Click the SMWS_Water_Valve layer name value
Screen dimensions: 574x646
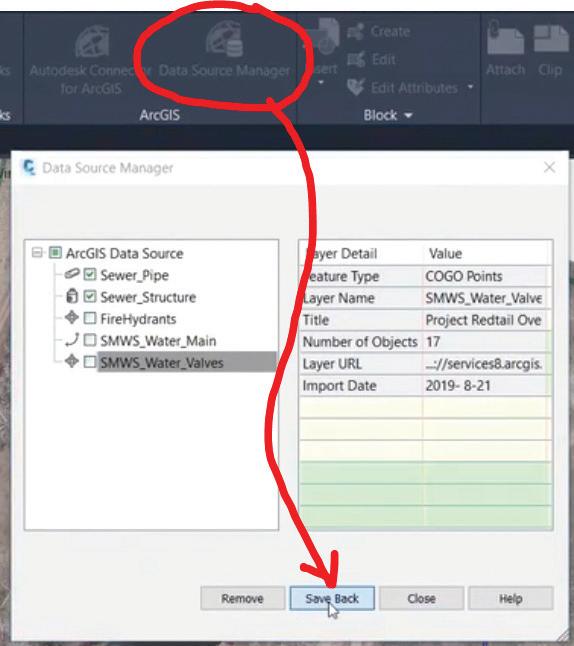[x=487, y=298]
